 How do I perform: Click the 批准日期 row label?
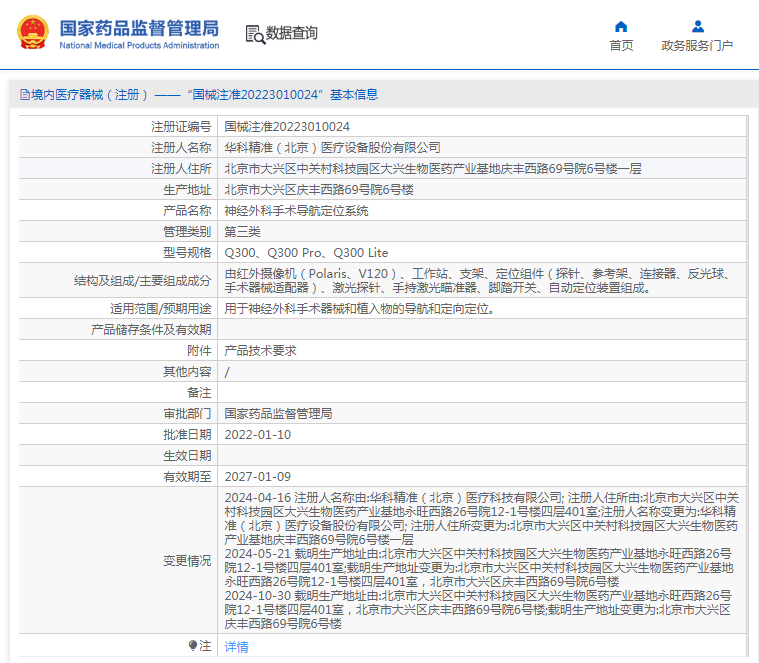187,435
